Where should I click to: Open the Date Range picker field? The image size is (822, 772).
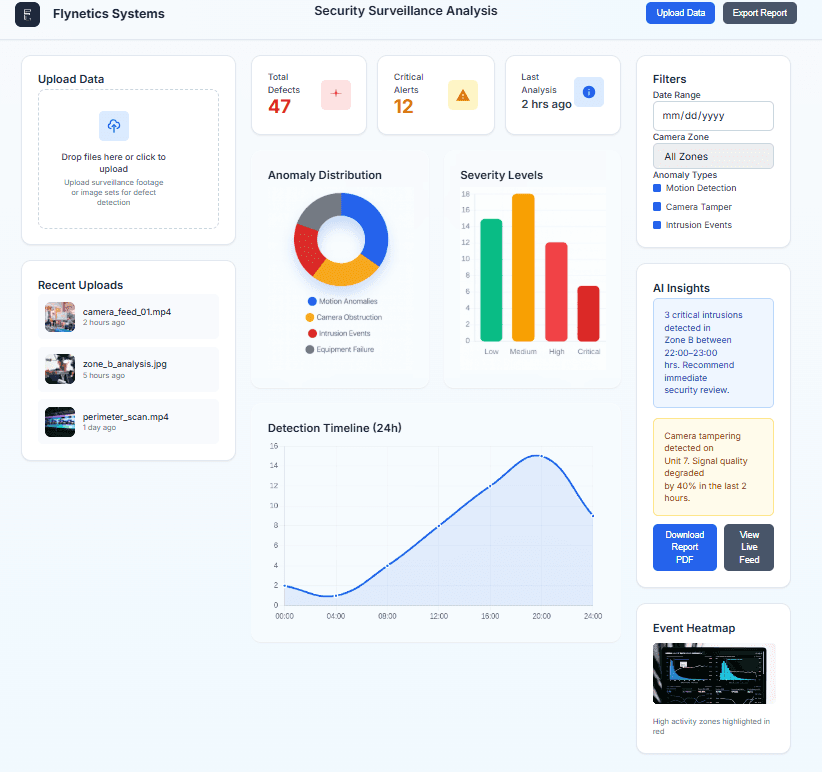point(713,116)
